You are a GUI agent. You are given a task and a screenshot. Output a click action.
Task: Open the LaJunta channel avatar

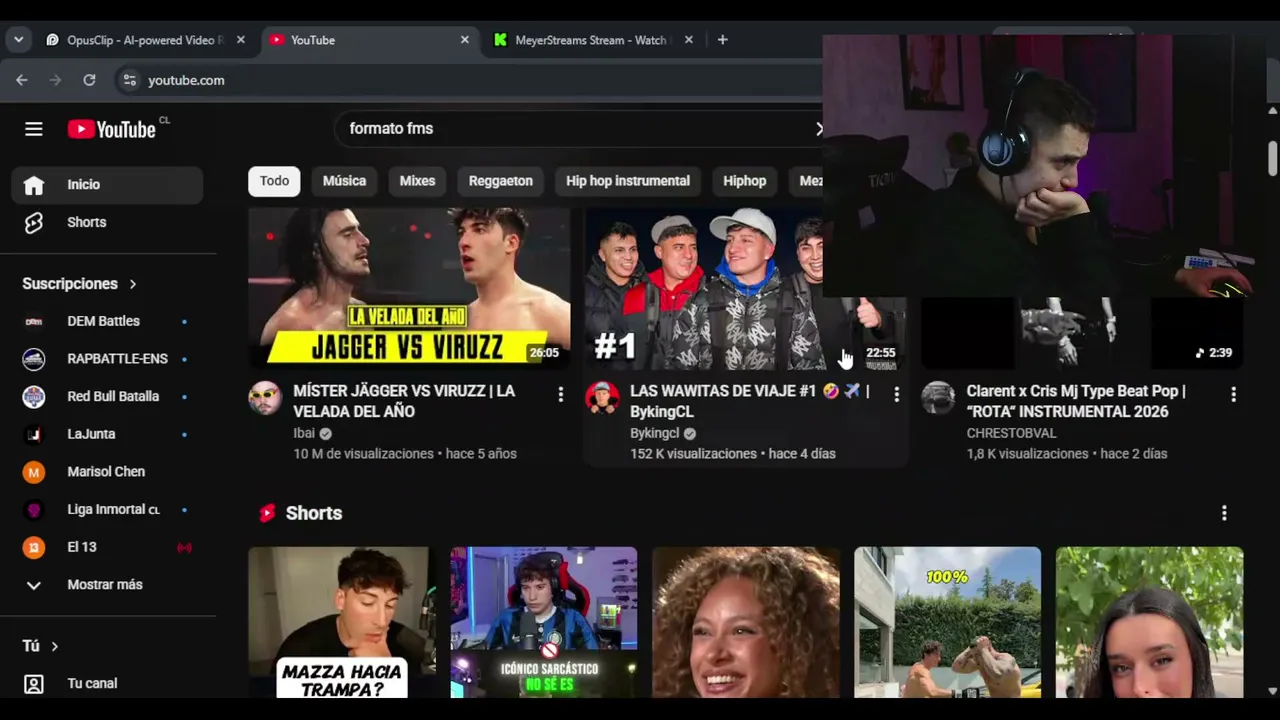click(x=34, y=434)
